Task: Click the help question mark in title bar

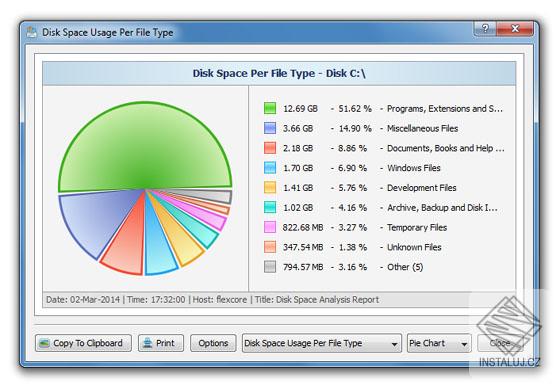Action: click(485, 29)
